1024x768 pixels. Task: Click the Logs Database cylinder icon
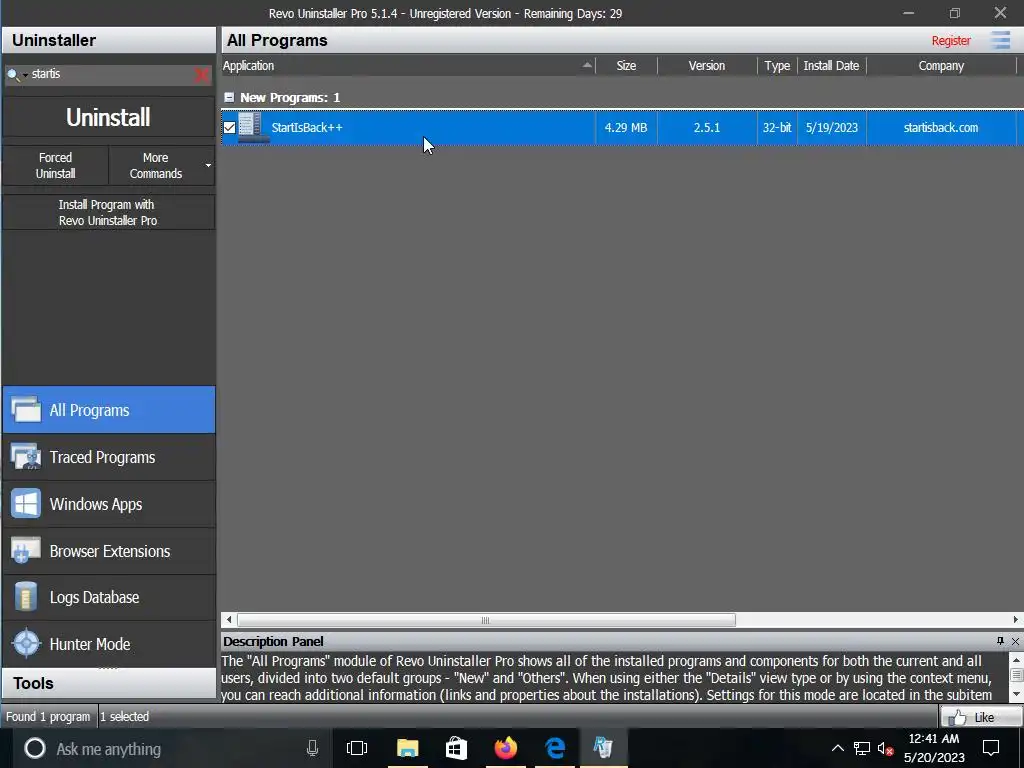coord(26,597)
